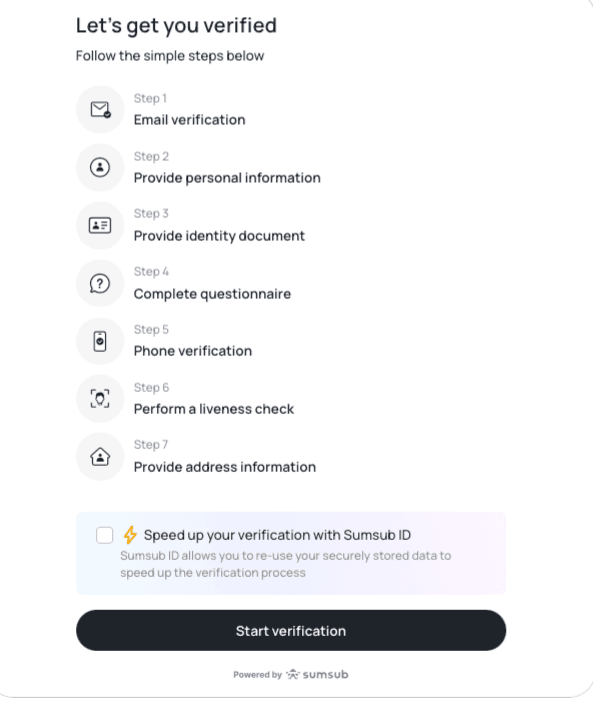Select the Phone verification step label
This screenshot has height=704, width=593.
pos(193,351)
